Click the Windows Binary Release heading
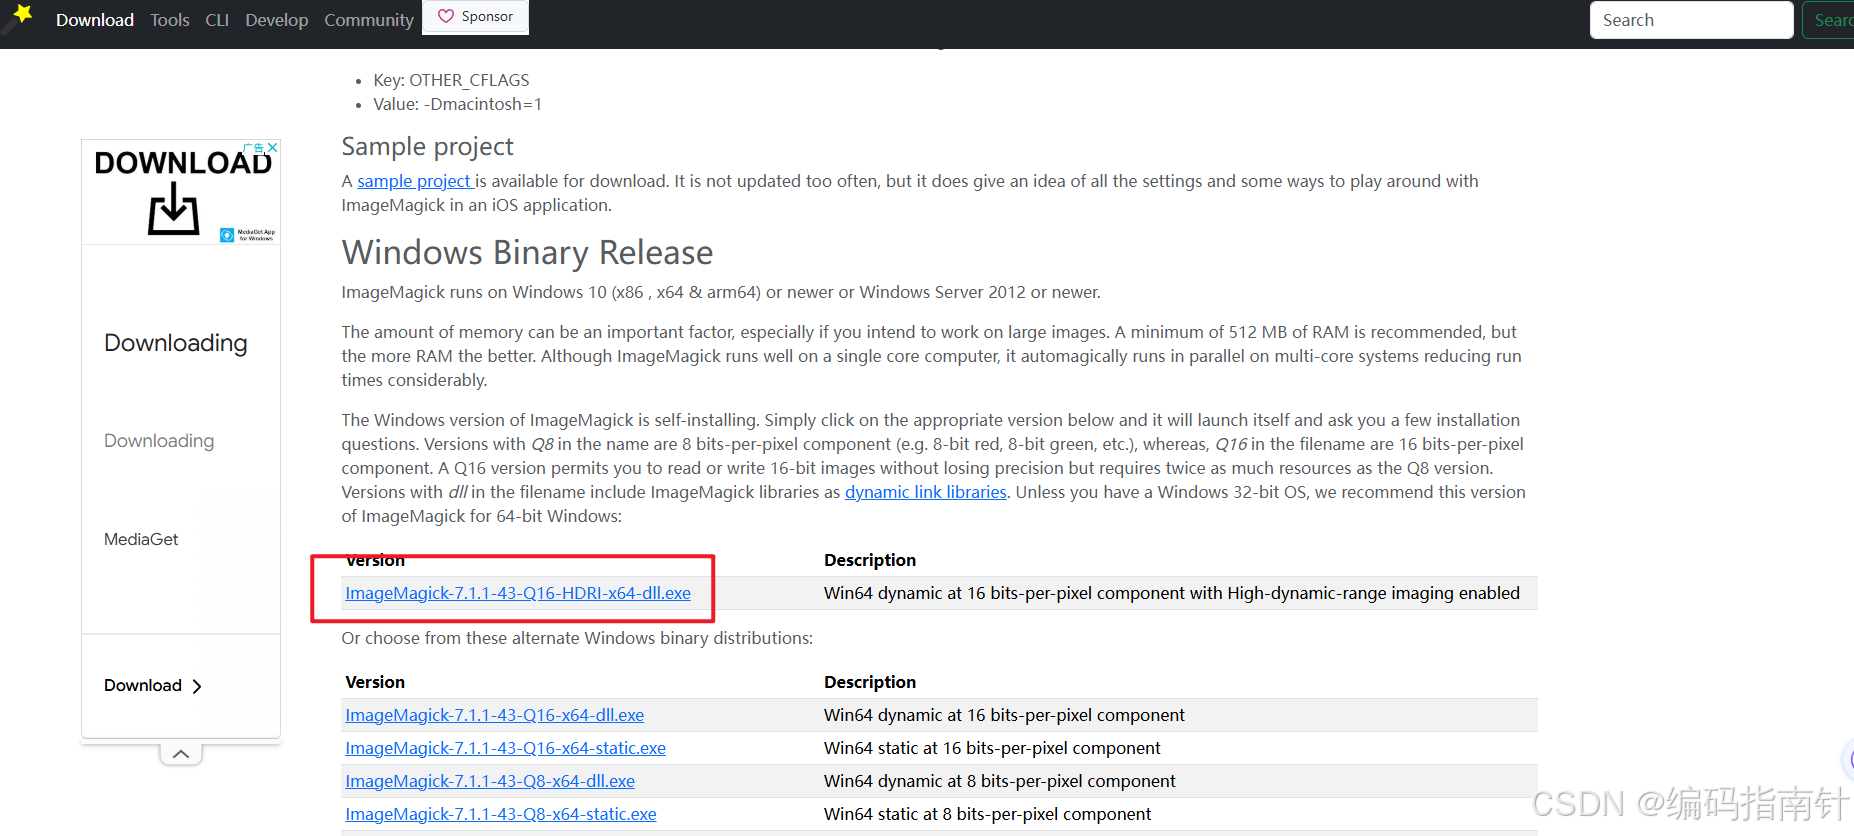1854x836 pixels. coord(527,253)
